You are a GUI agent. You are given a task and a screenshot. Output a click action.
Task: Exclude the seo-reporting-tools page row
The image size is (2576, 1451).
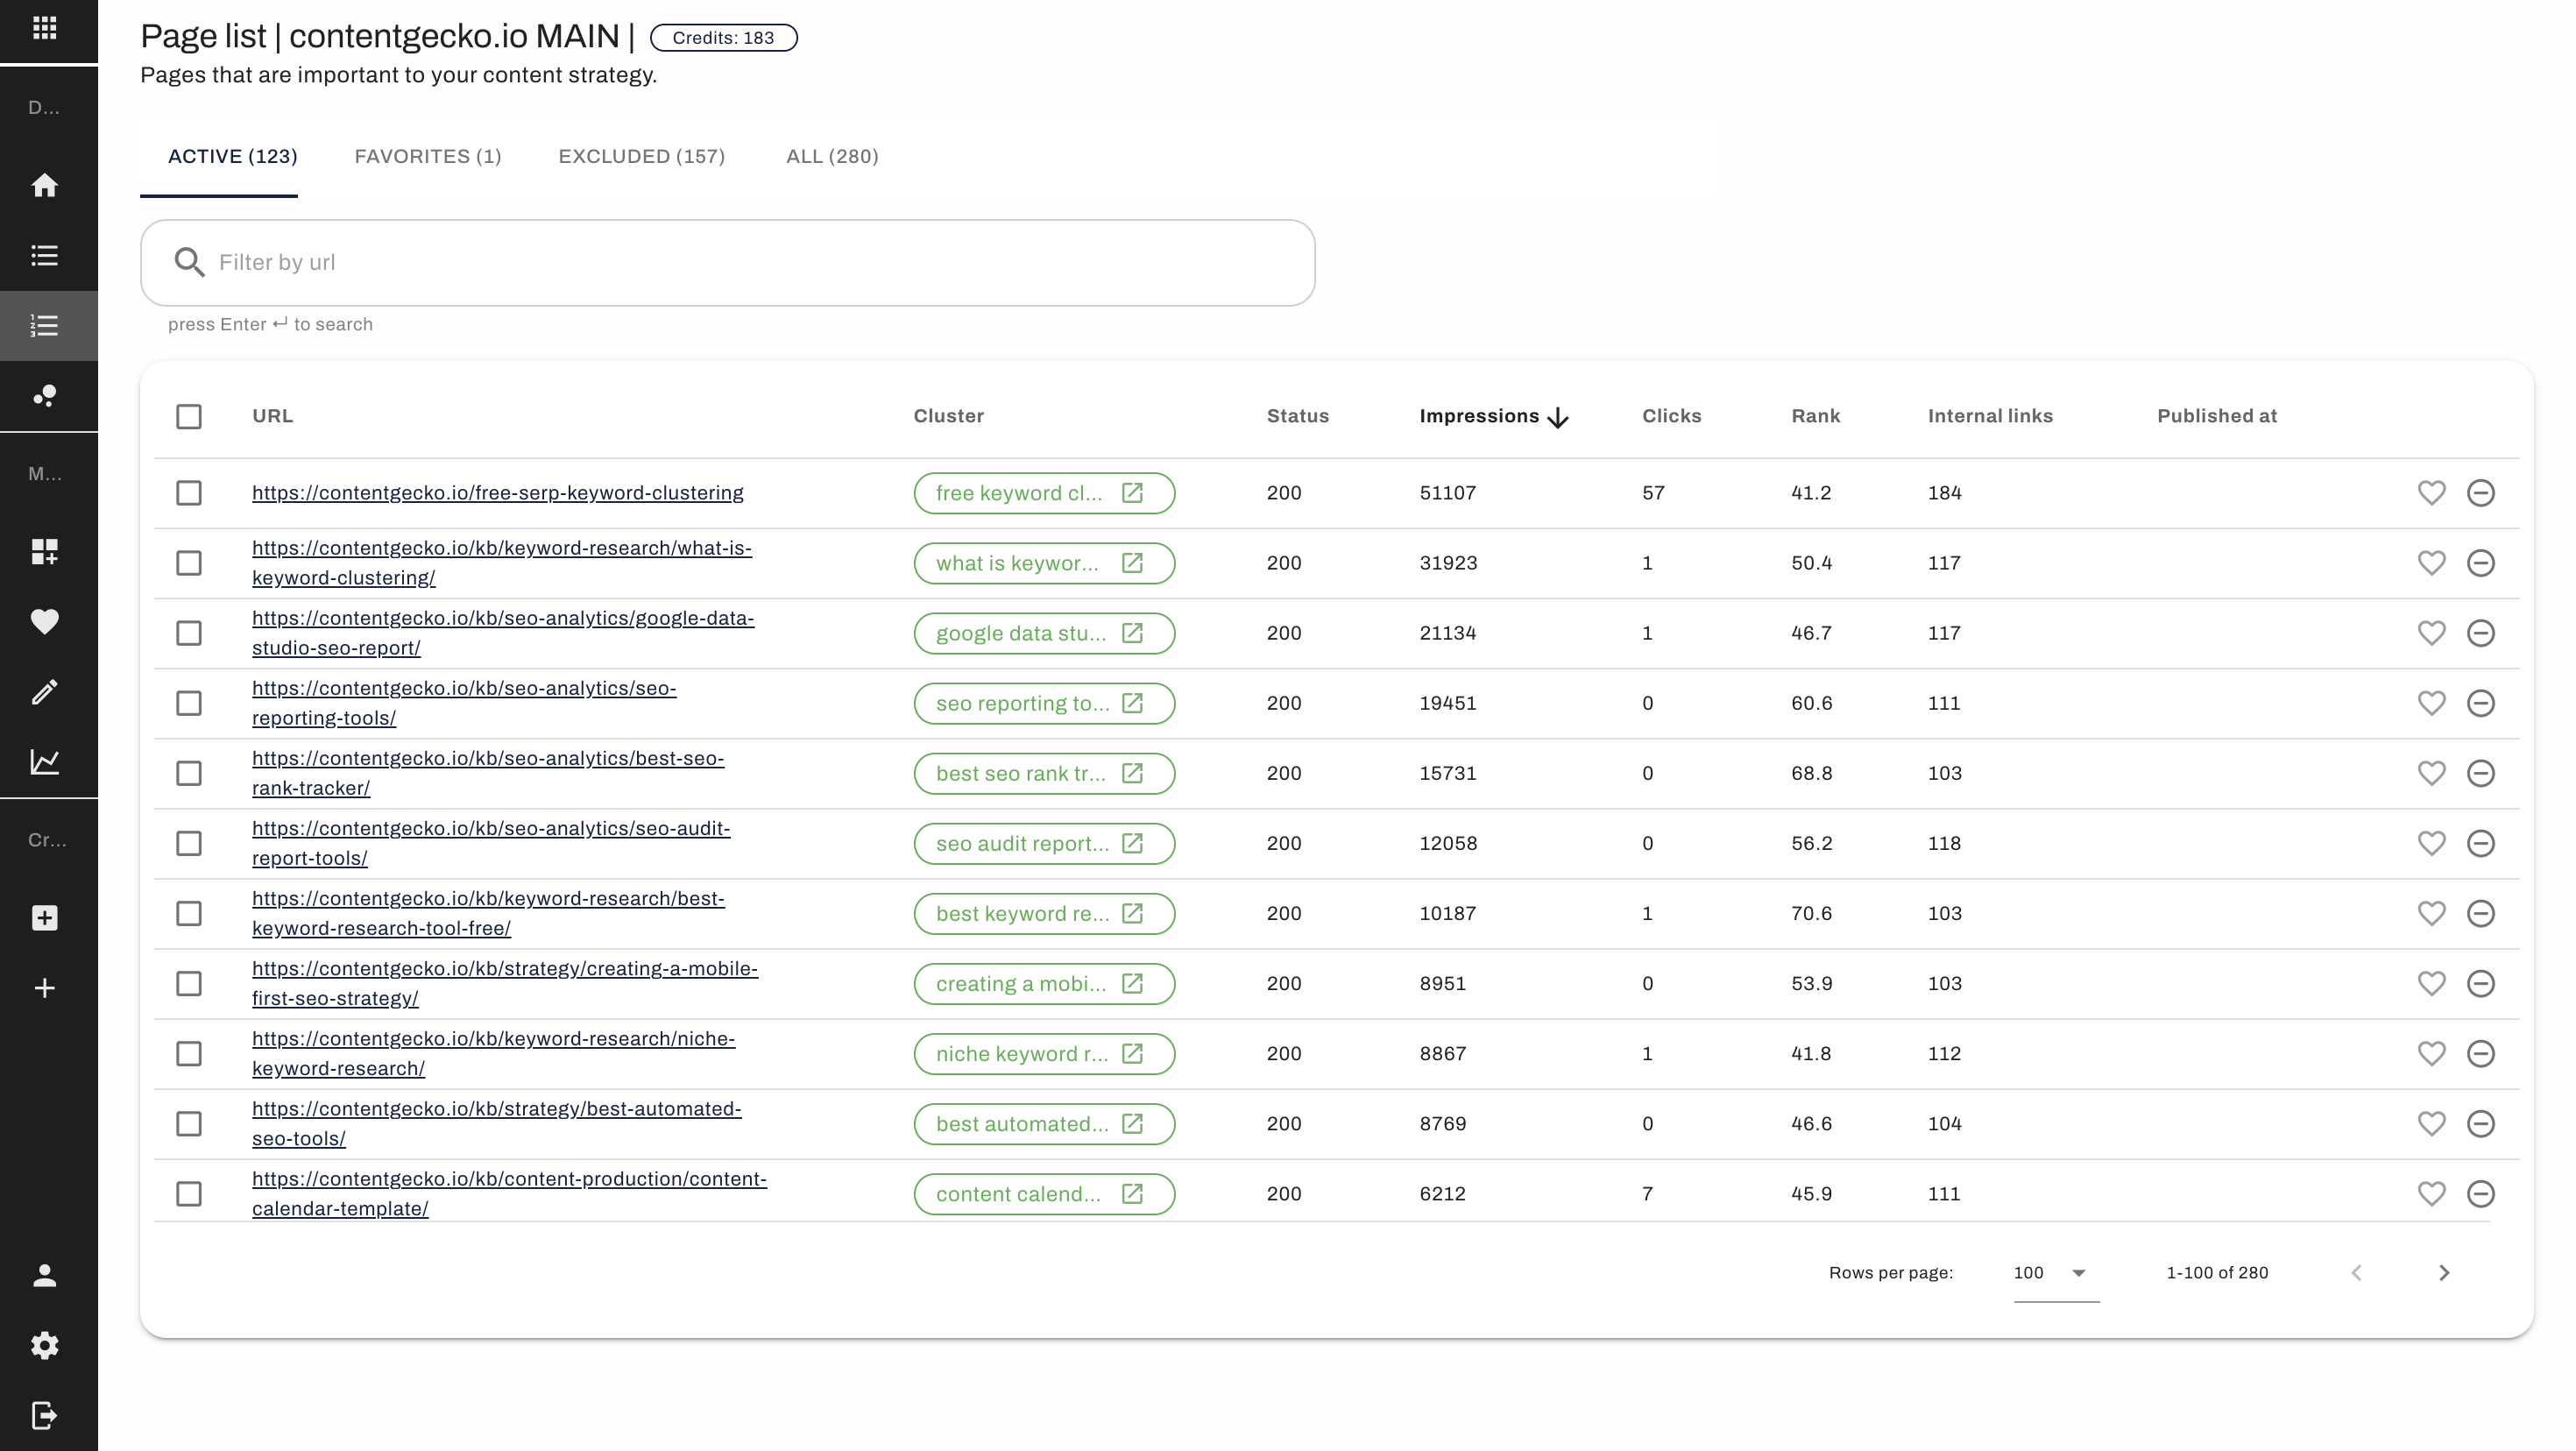pyautogui.click(x=2480, y=703)
